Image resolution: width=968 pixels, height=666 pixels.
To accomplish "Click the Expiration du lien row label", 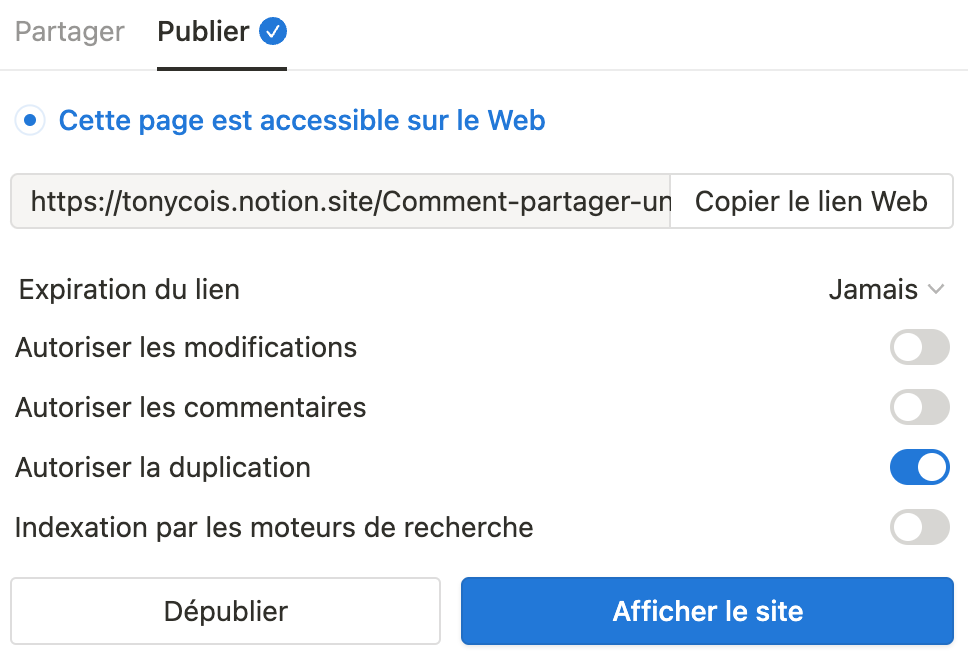I will coord(128,290).
